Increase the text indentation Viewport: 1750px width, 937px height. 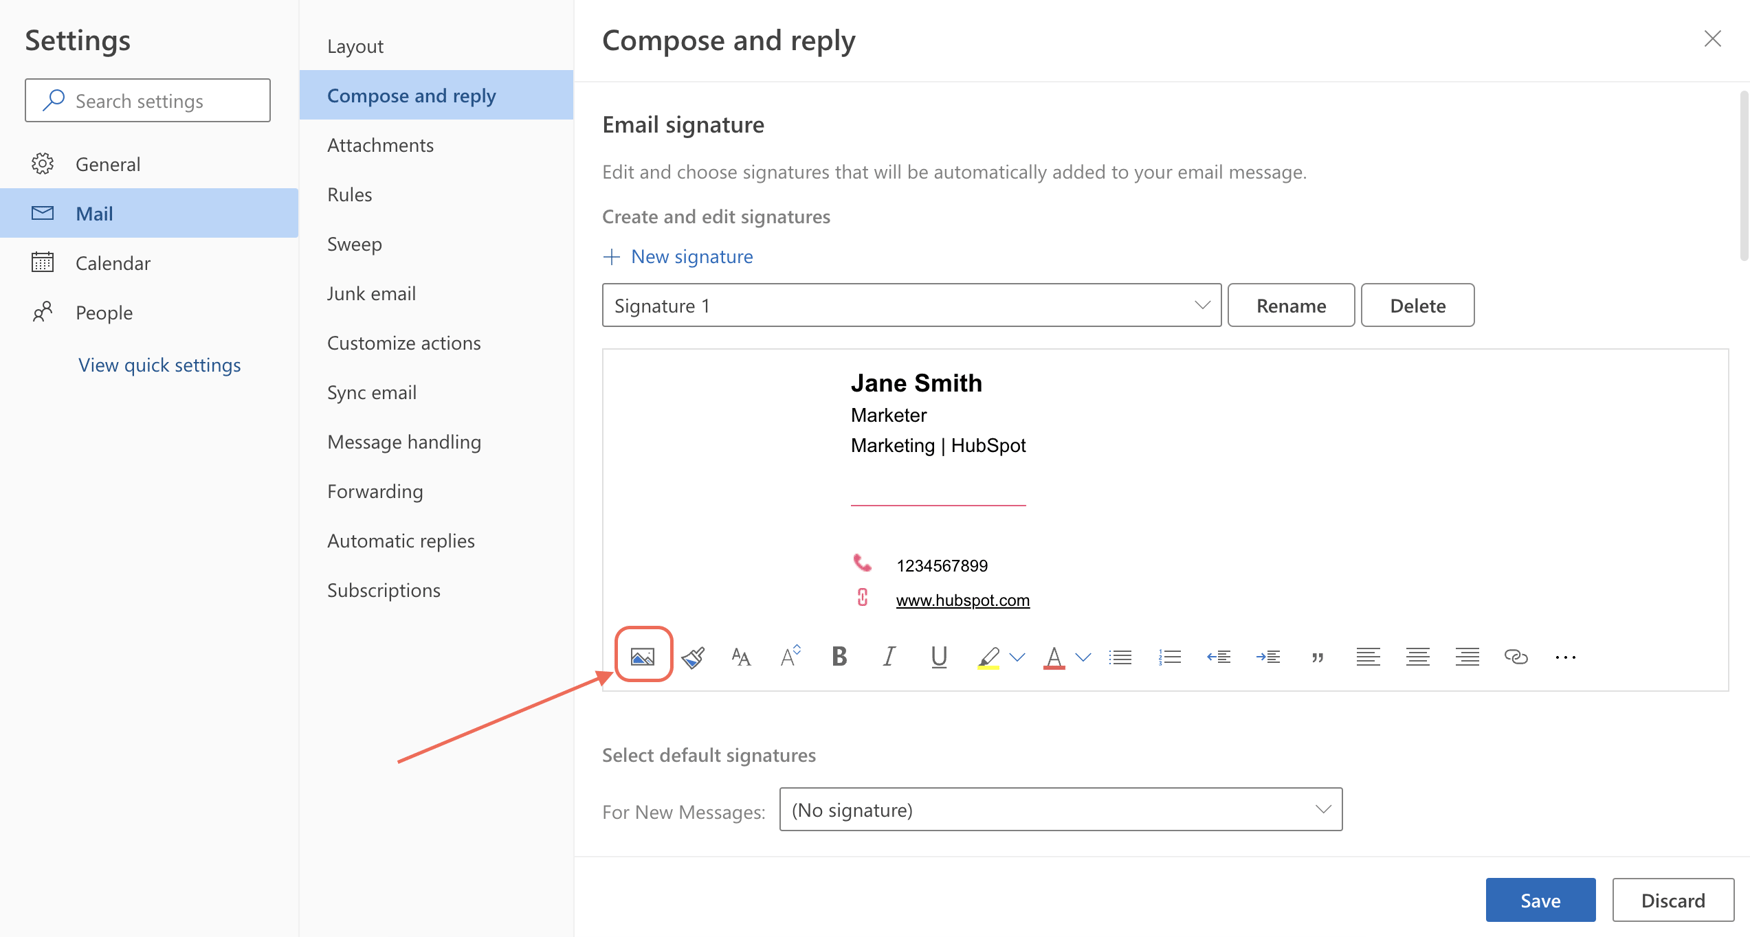(x=1268, y=656)
